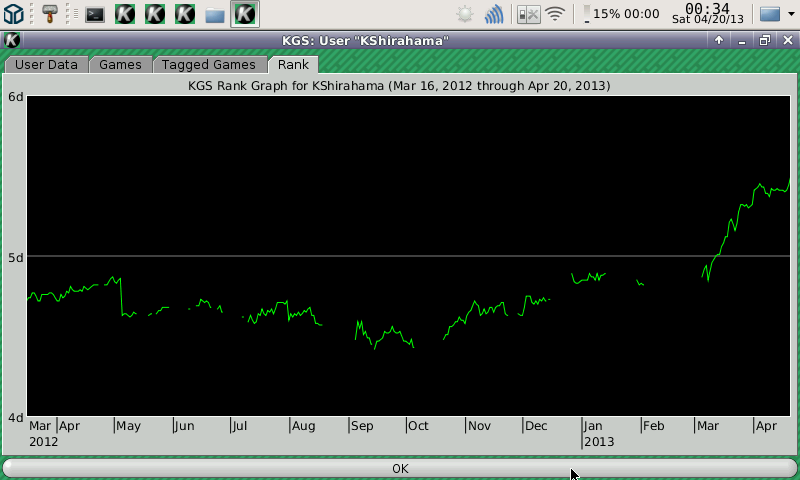800x480 pixels.
Task: Switch to the User Data tab
Action: 46,65
